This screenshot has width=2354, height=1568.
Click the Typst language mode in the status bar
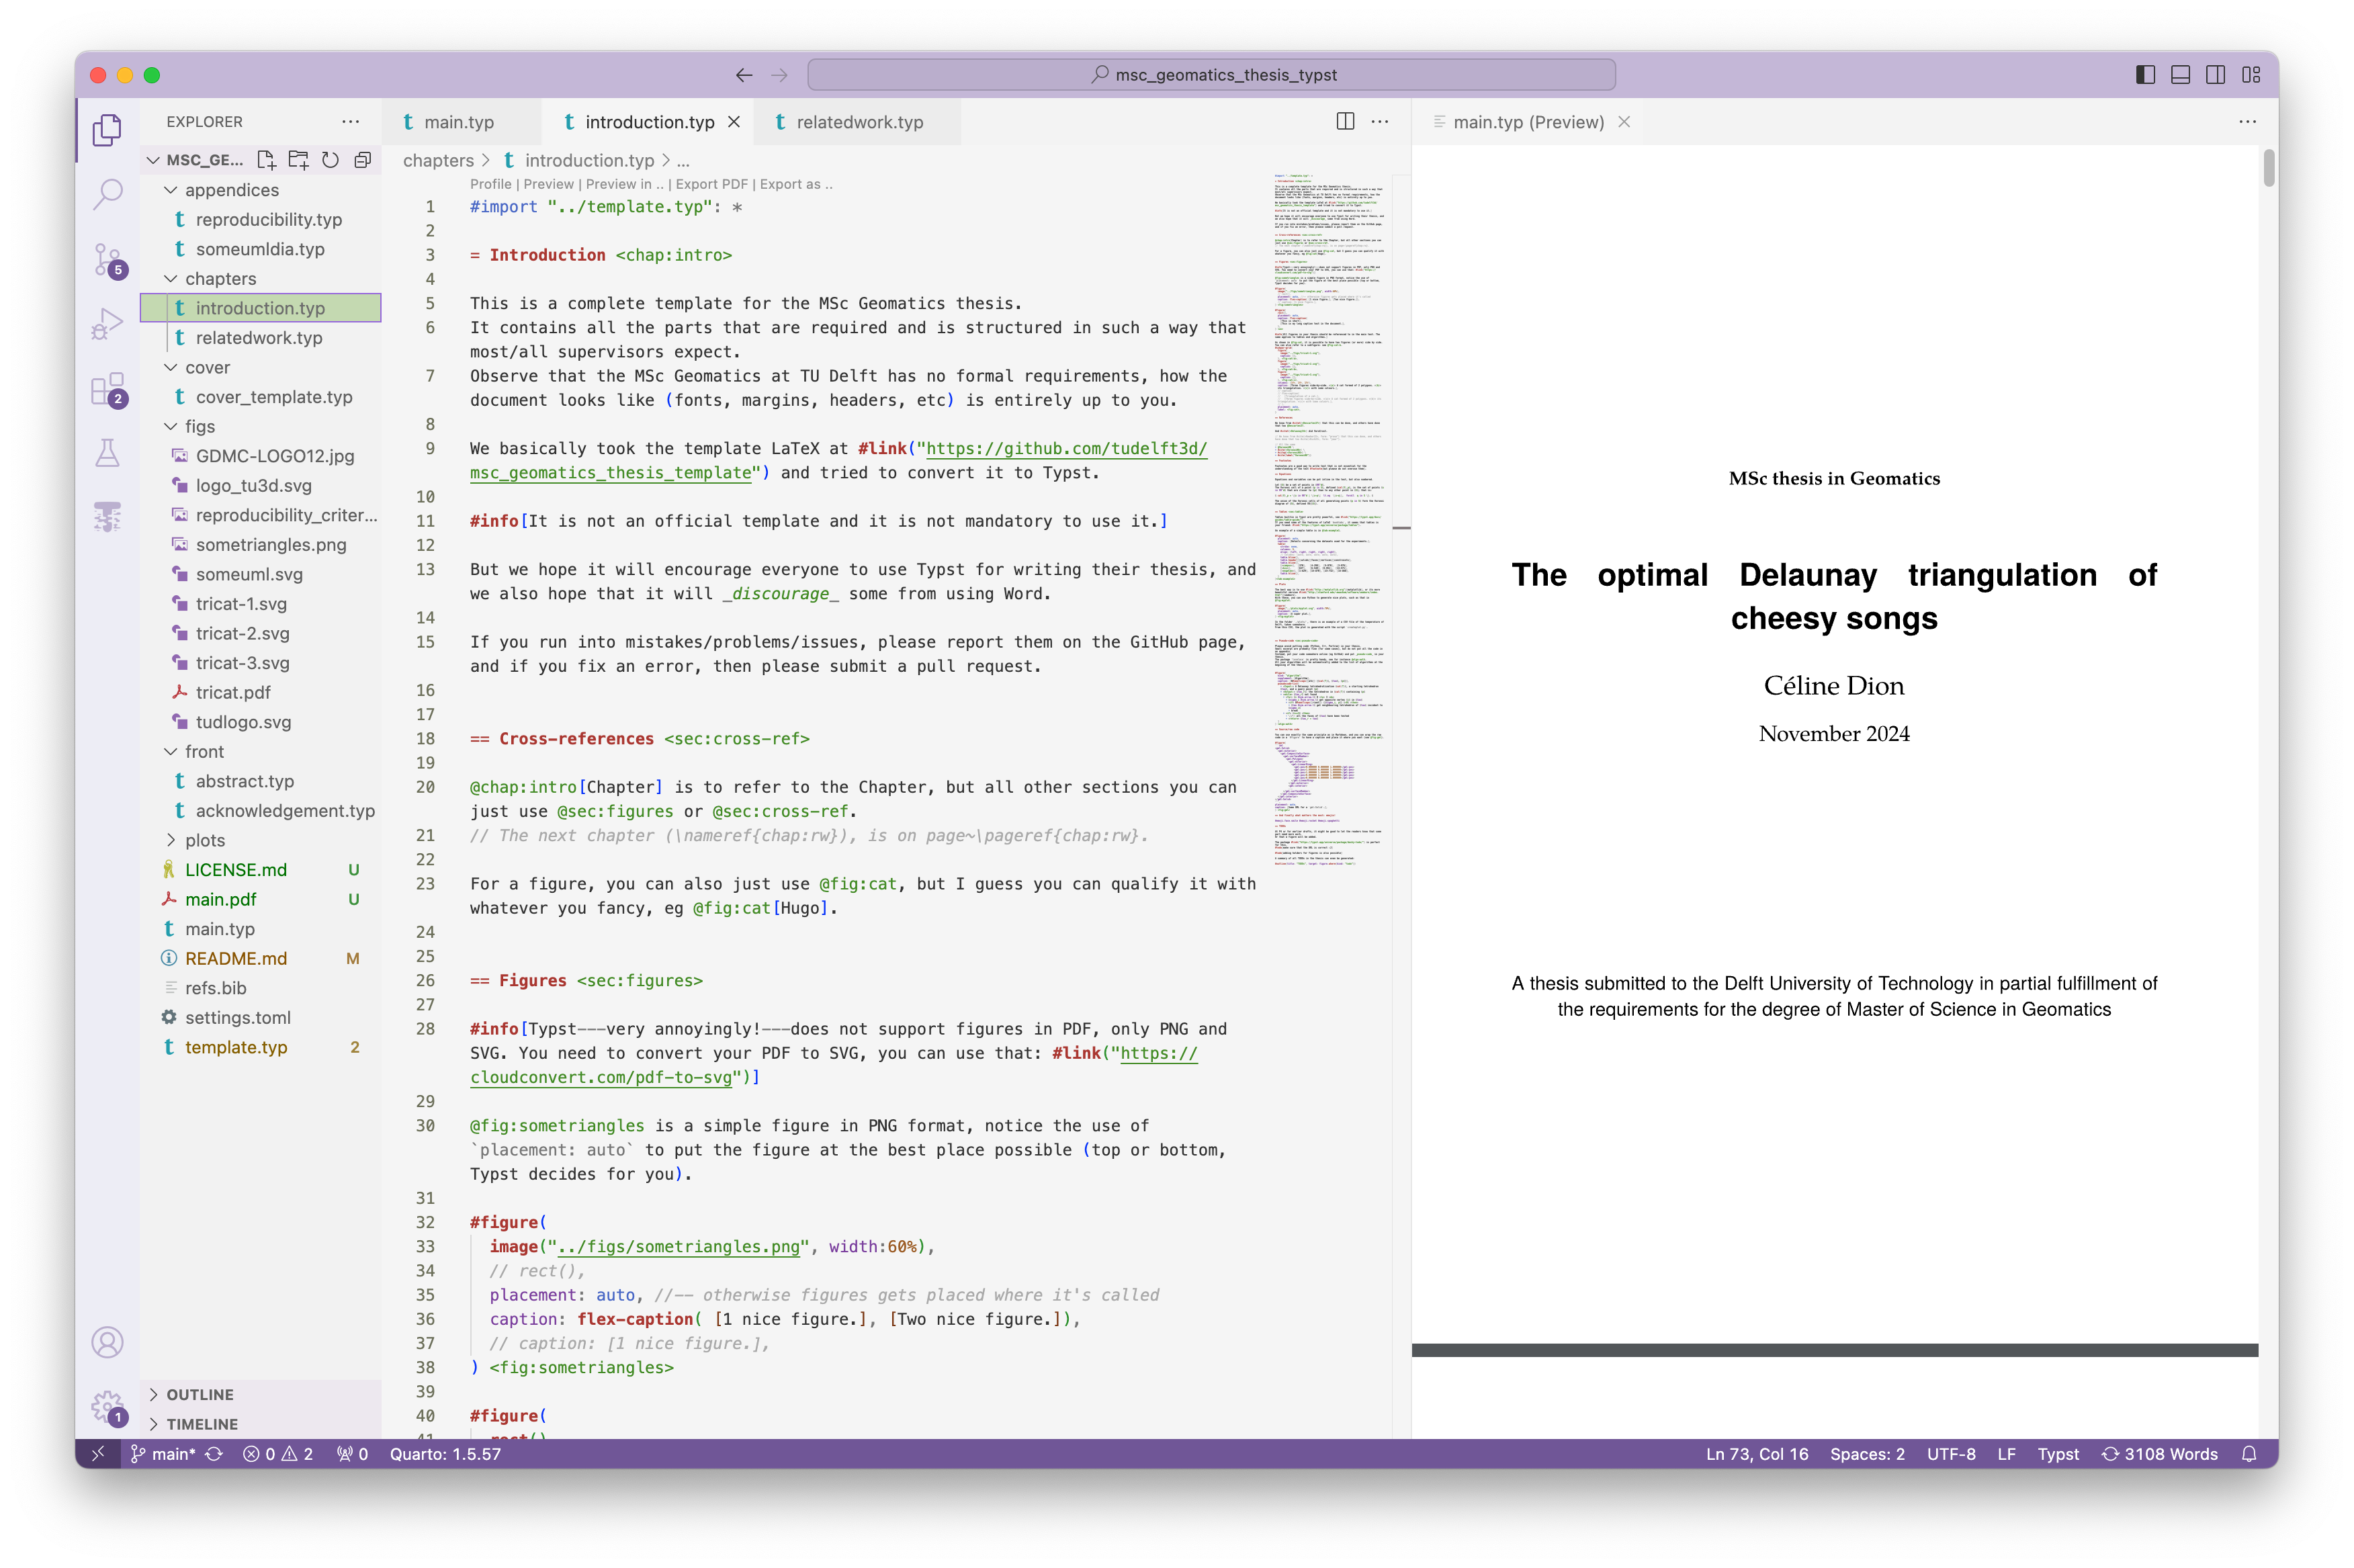(x=2058, y=1454)
